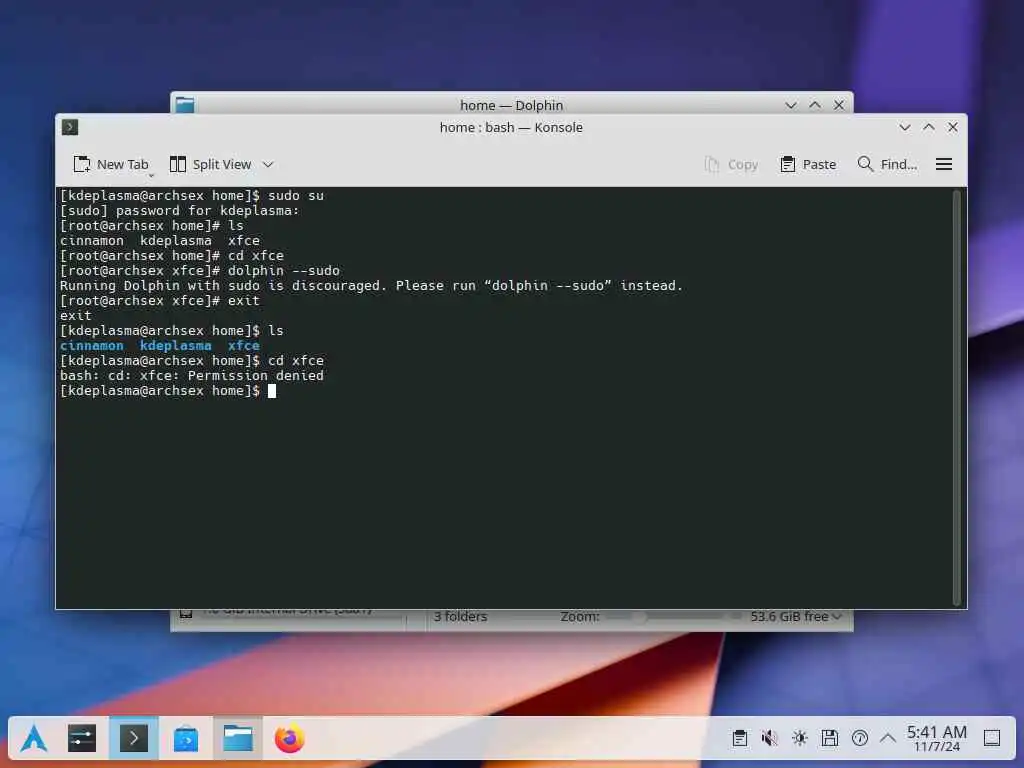Open the Arch application launcher
The image size is (1024, 768).
click(x=33, y=739)
